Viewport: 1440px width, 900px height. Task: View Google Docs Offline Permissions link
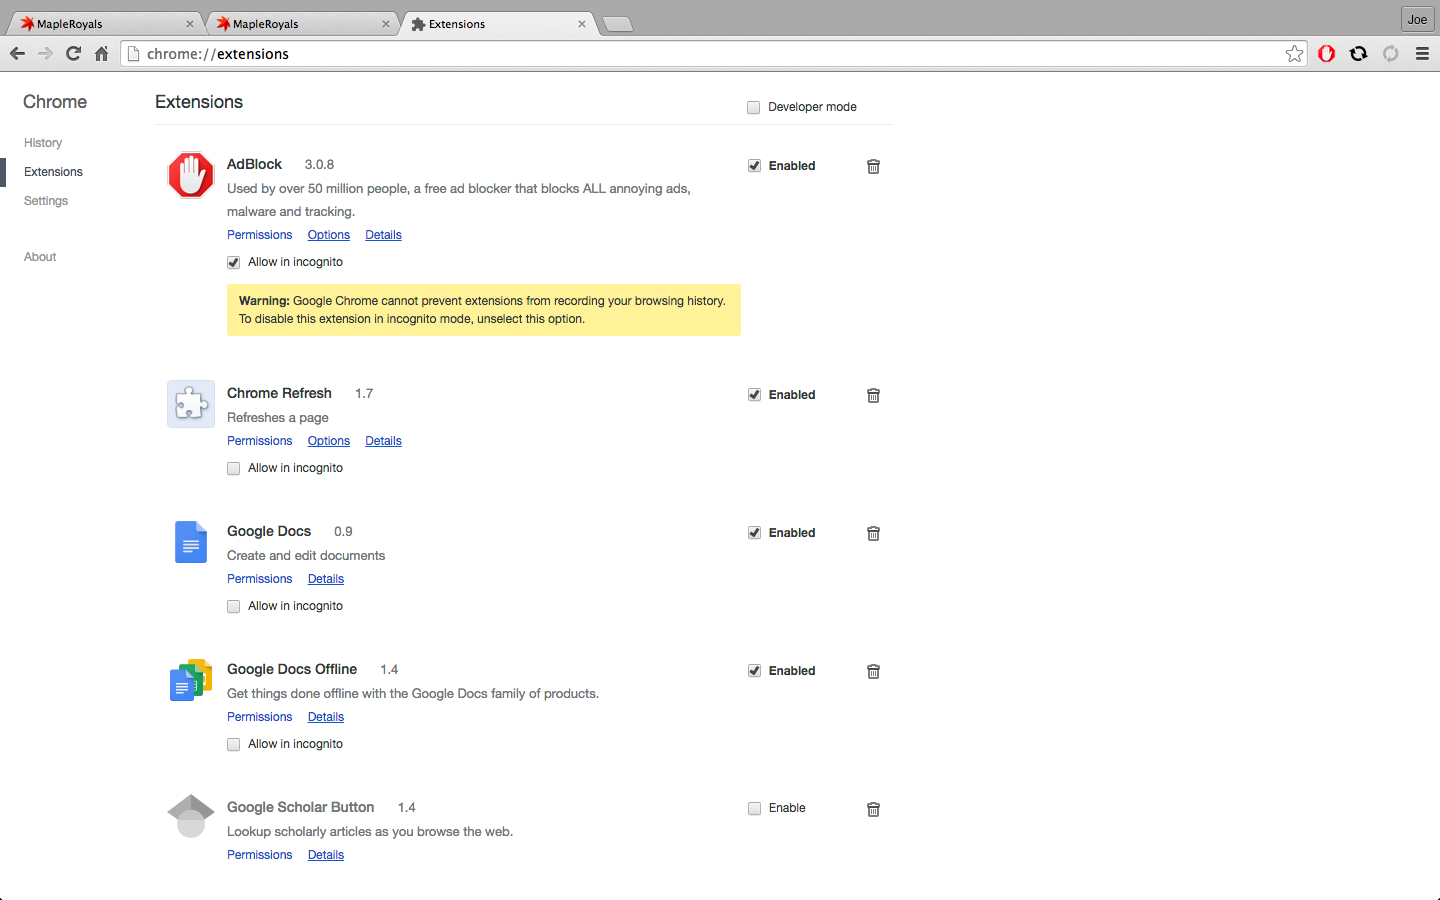point(259,717)
